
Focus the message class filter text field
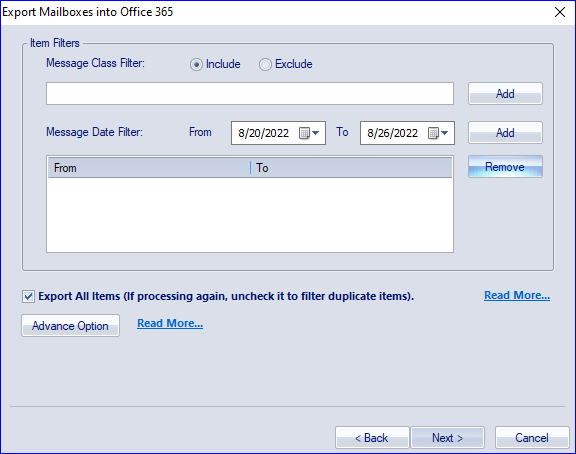[250, 94]
